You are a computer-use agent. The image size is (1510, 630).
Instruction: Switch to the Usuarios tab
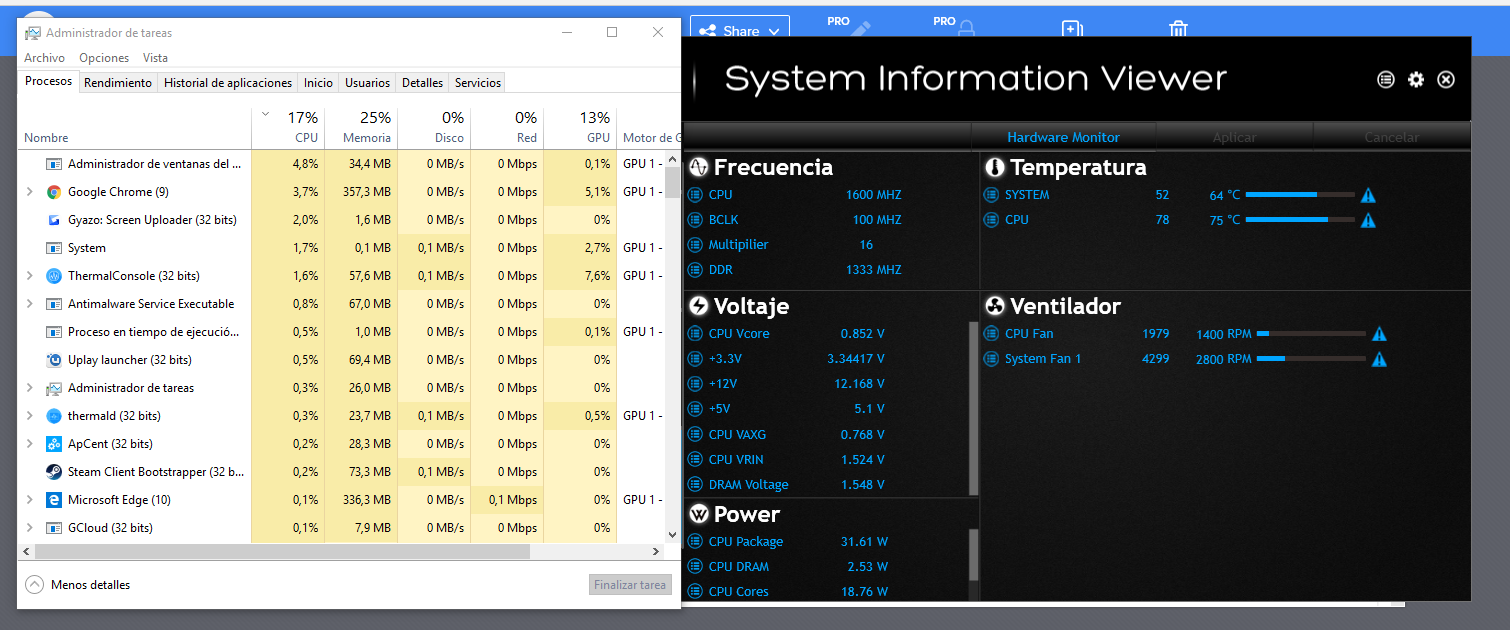click(367, 83)
